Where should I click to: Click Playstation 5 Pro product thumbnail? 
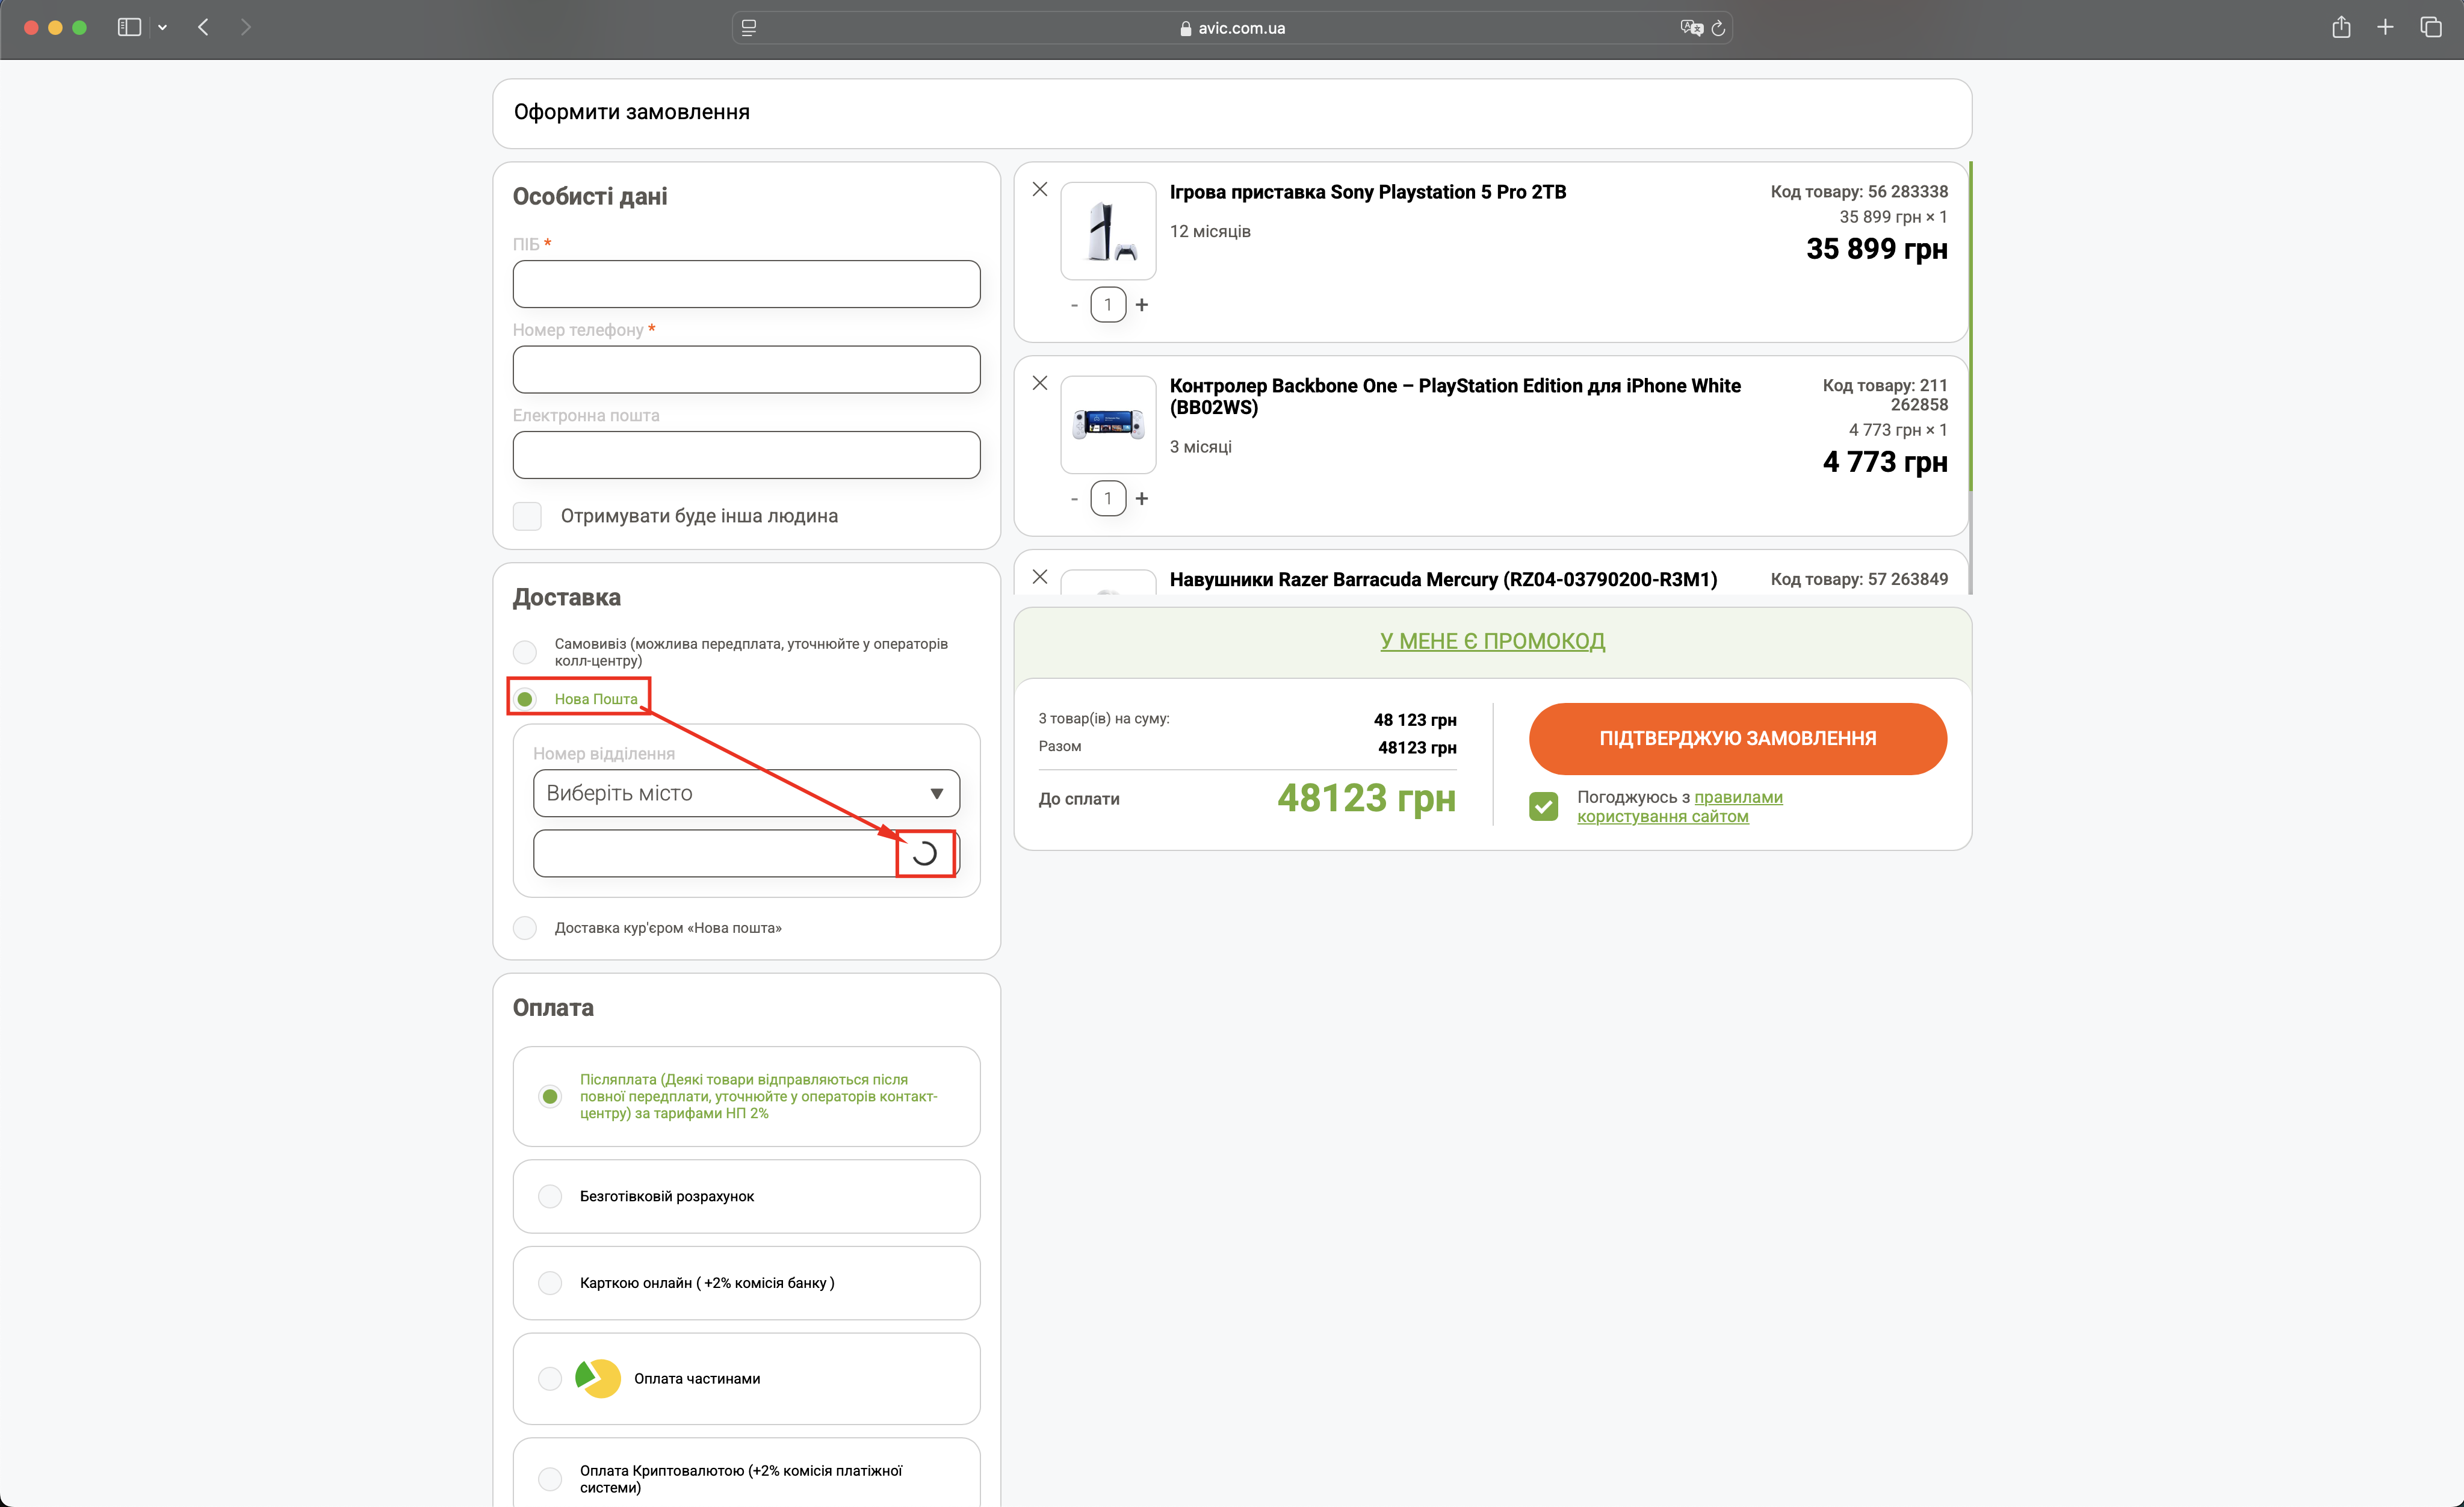click(x=1108, y=231)
